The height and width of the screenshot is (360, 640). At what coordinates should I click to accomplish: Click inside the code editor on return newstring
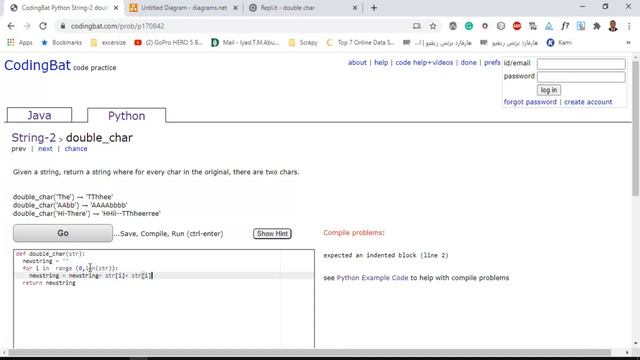click(49, 283)
